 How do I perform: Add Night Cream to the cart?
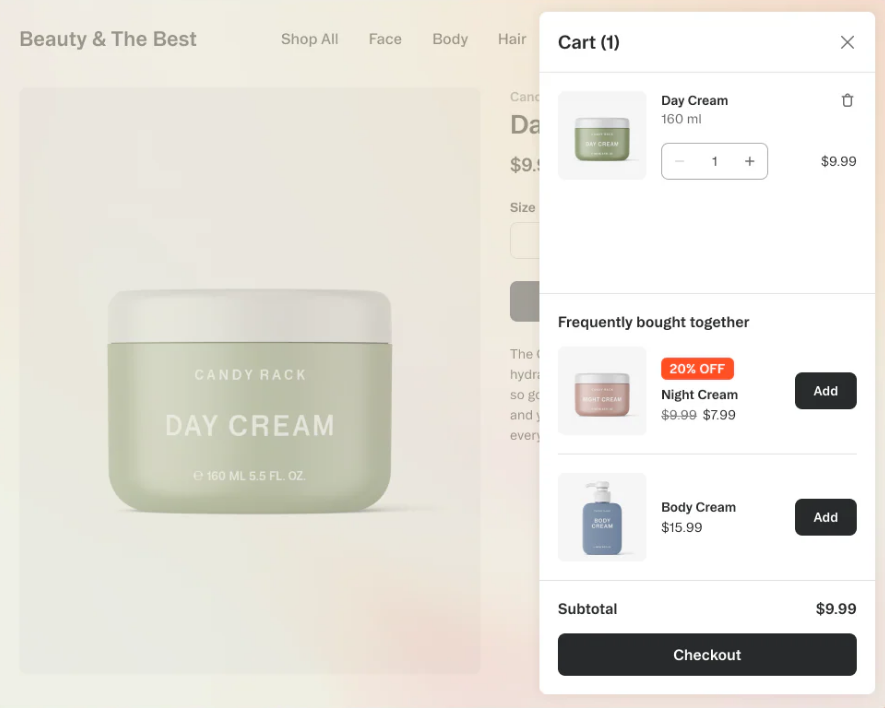pos(826,391)
